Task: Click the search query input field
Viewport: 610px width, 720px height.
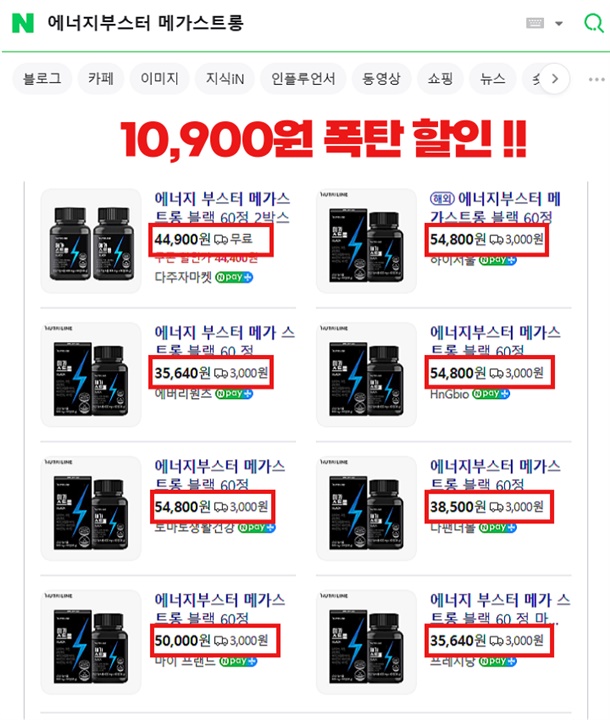Action: (x=280, y=23)
